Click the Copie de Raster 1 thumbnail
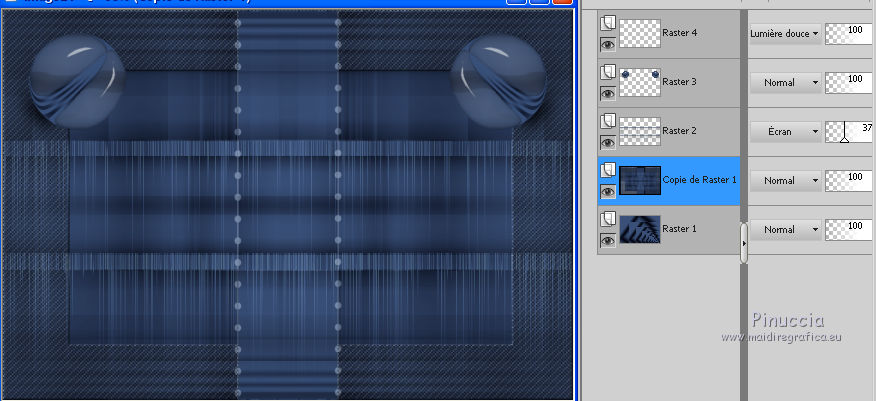876x401 pixels. (640, 180)
